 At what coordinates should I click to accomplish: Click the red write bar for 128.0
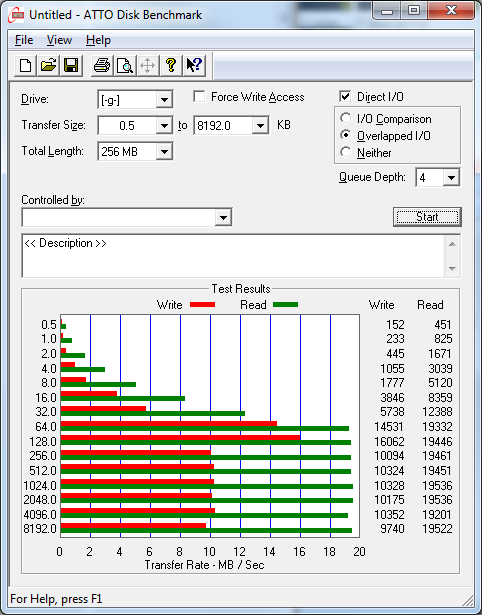click(180, 437)
